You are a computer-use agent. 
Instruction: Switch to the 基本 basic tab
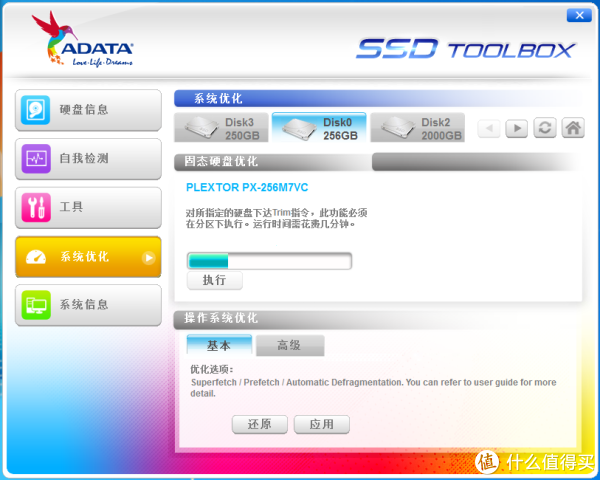[219, 345]
